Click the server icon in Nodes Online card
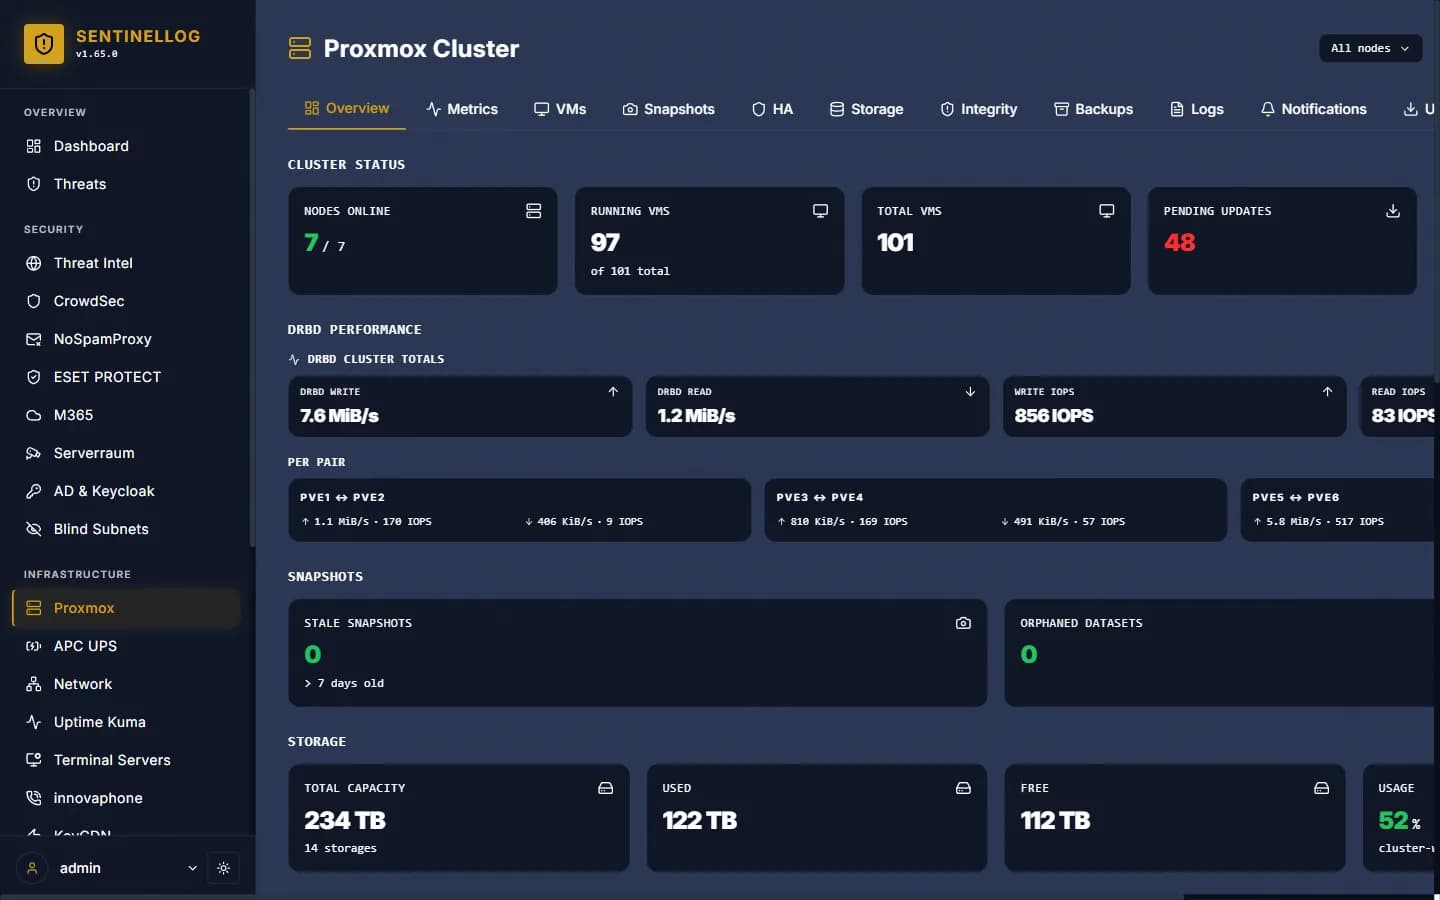Viewport: 1440px width, 900px height. click(533, 211)
